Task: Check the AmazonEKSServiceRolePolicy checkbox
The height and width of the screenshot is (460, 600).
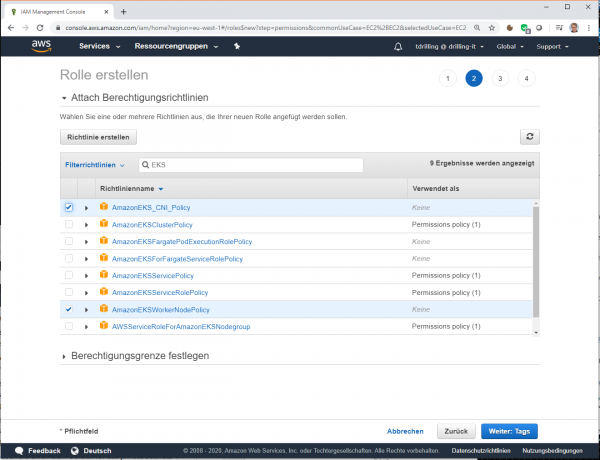Action: 69,292
